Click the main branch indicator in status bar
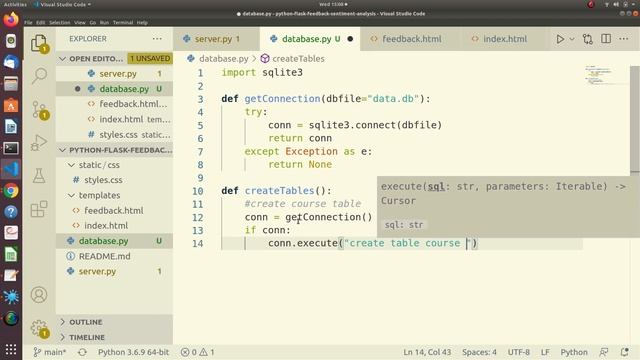Screen dimensions: 640x360 50,352
